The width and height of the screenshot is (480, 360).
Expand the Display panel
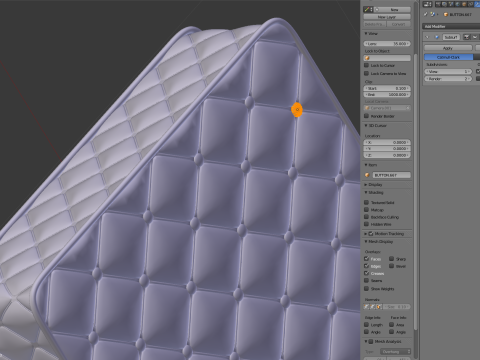(x=366, y=184)
